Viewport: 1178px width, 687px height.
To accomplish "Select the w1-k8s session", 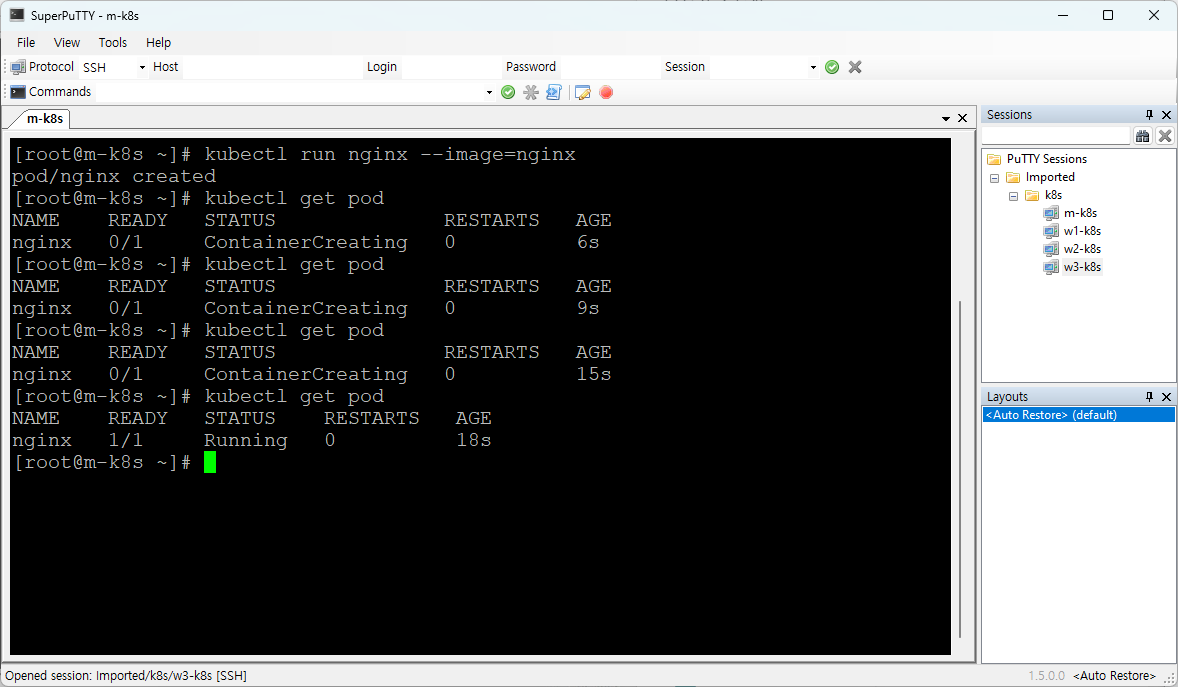I will 1082,231.
